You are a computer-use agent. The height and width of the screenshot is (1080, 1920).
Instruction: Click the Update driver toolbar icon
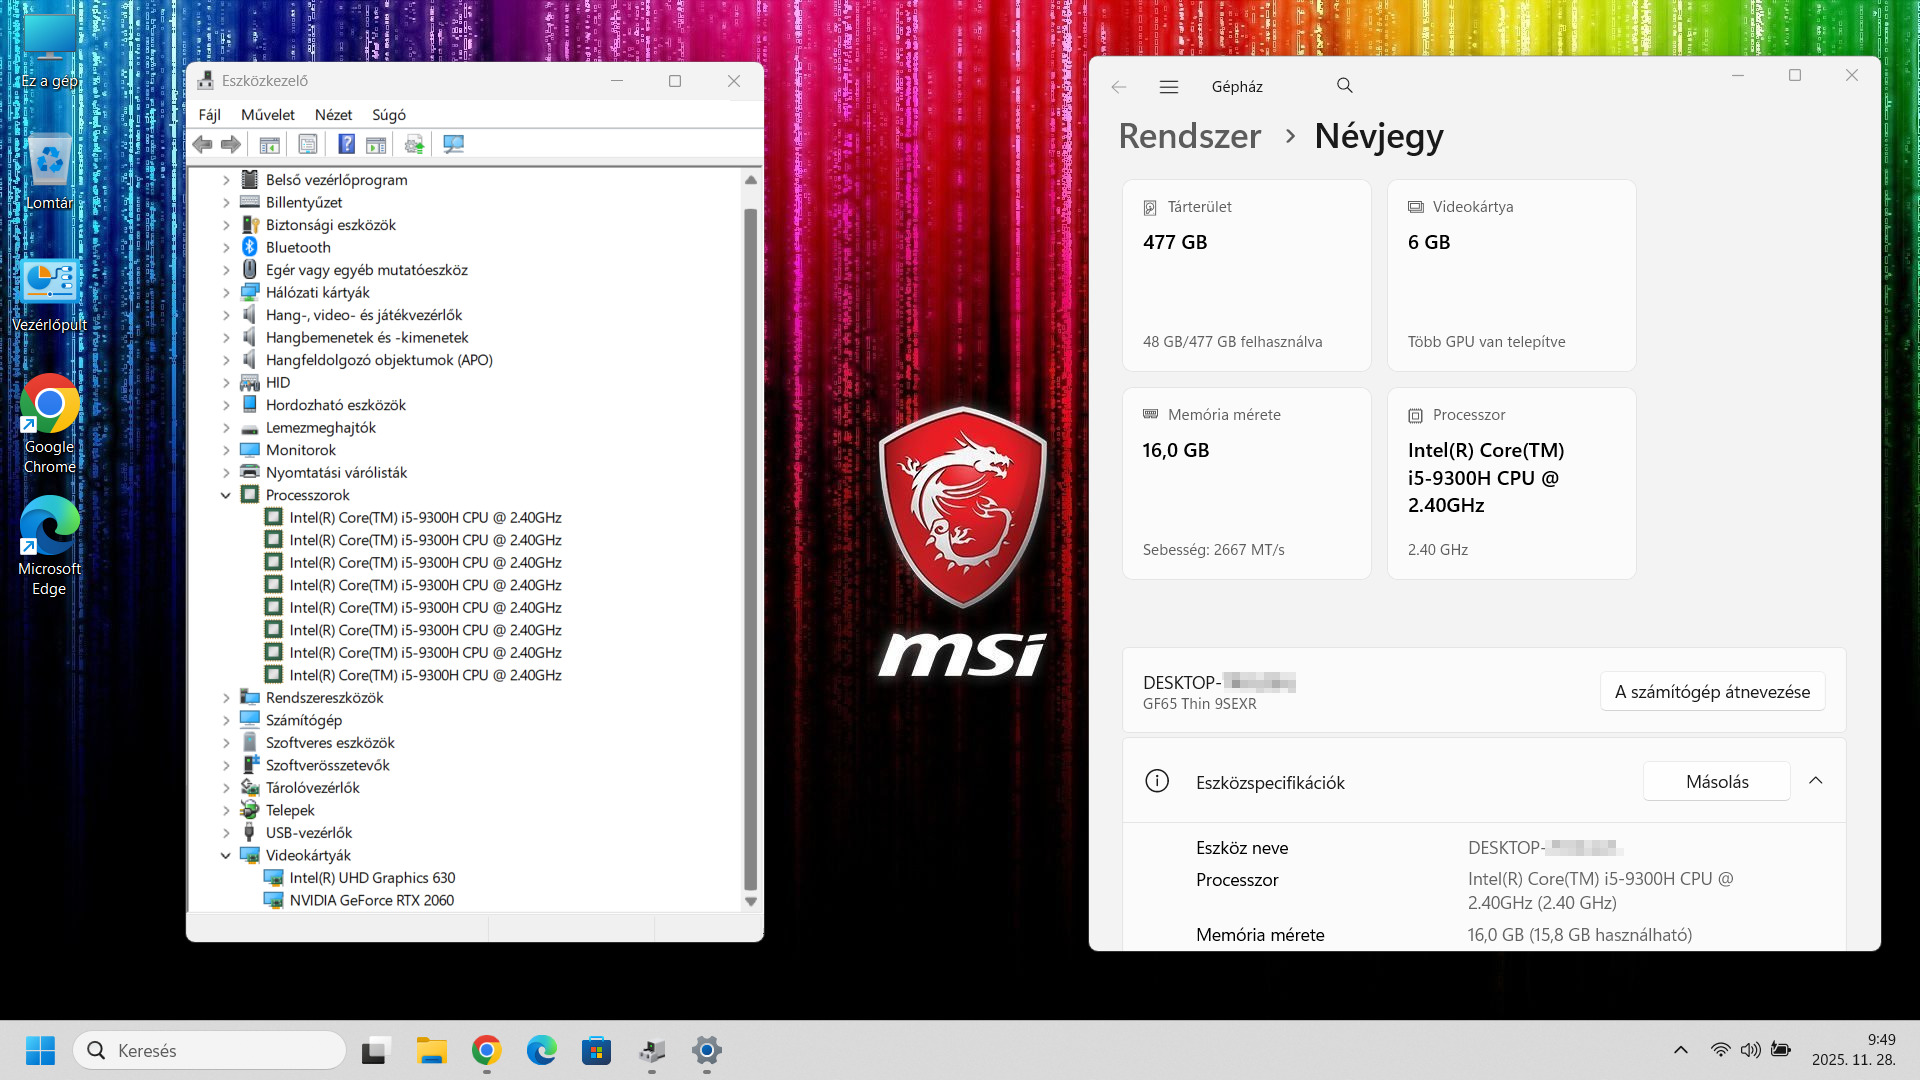(x=414, y=144)
